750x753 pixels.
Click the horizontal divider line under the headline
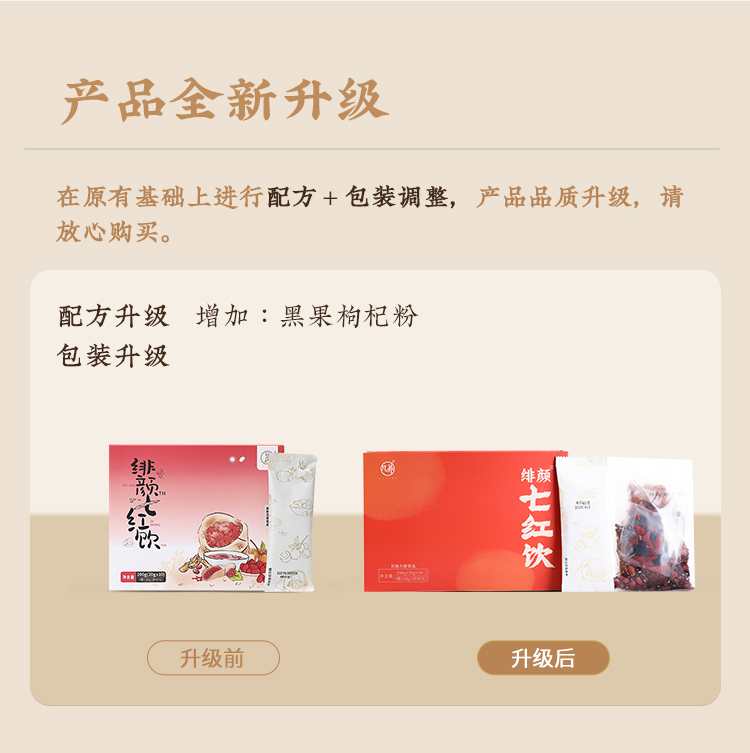click(x=372, y=149)
